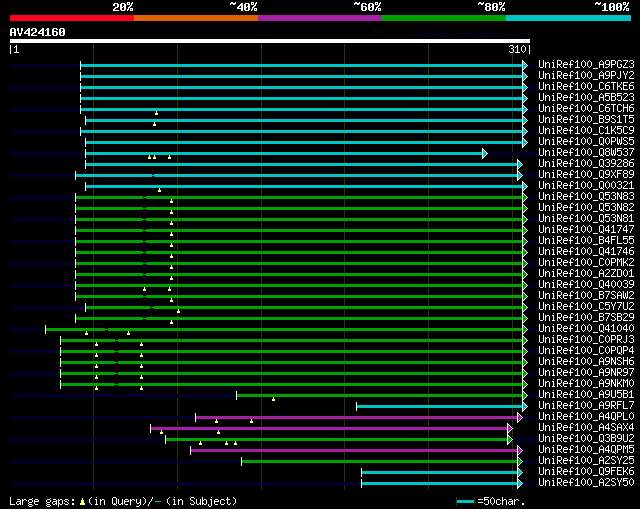Viewport: 640px width, 509px height.
Task: Click the UniRef100_Q41746 label
Action: 586,252
